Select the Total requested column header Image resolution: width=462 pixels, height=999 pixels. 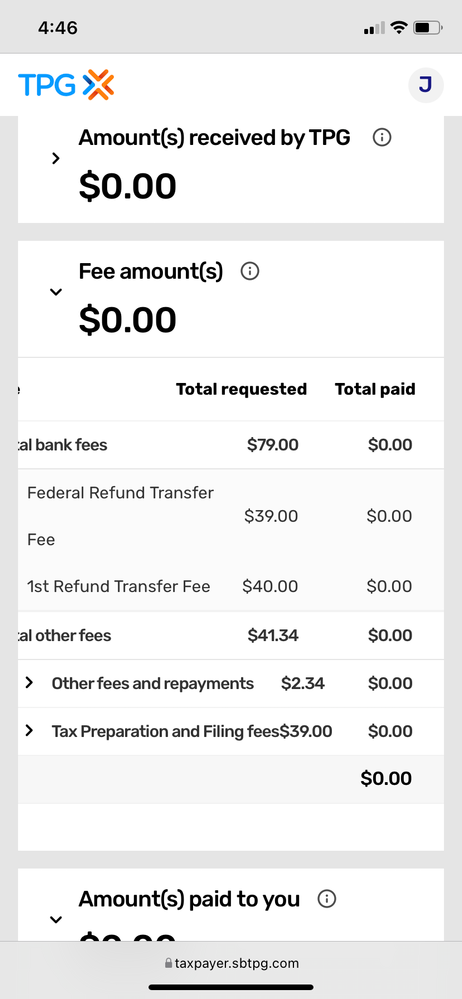[242, 389]
